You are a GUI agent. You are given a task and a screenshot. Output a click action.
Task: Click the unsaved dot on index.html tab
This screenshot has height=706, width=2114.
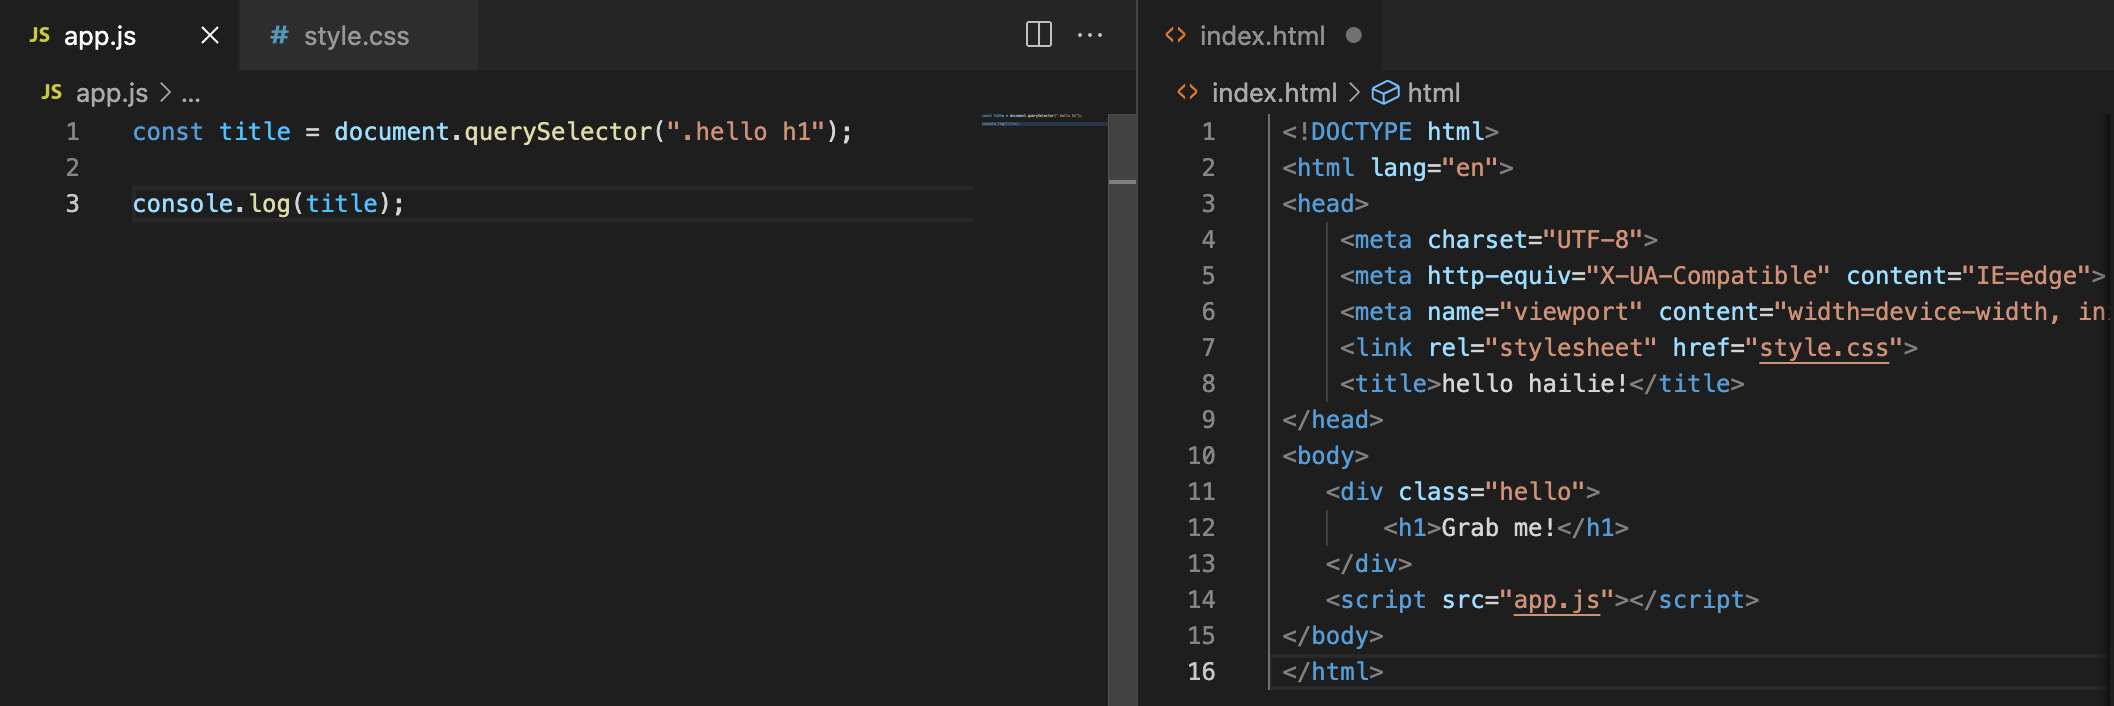pos(1353,35)
